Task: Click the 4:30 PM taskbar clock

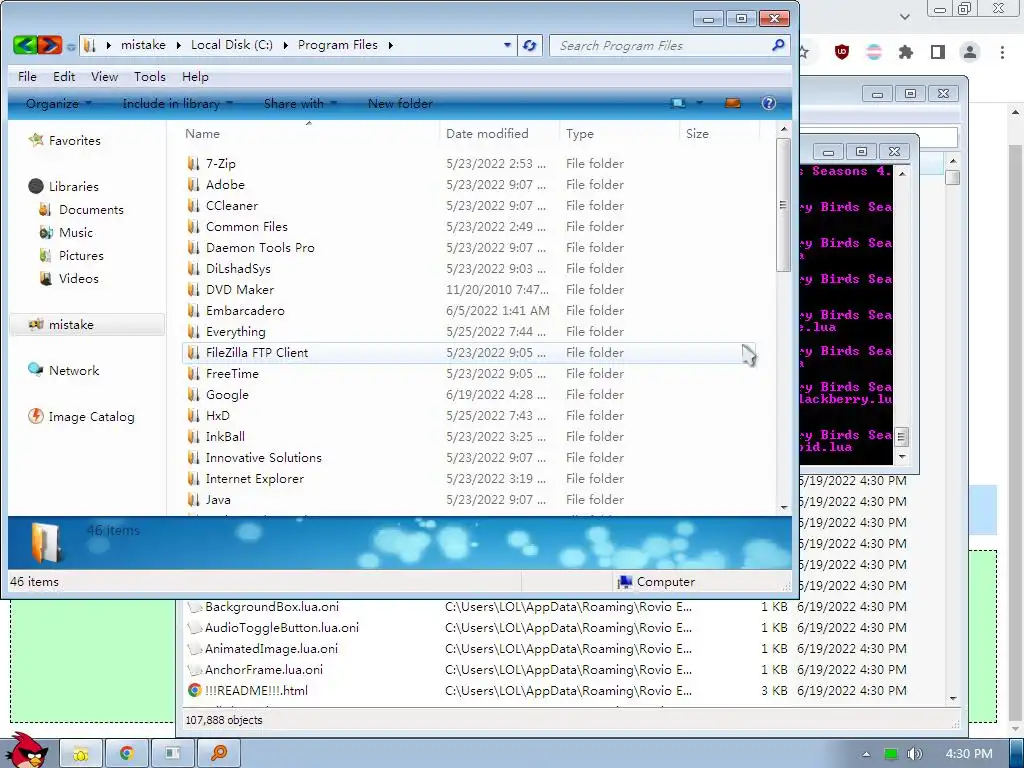Action: point(969,754)
